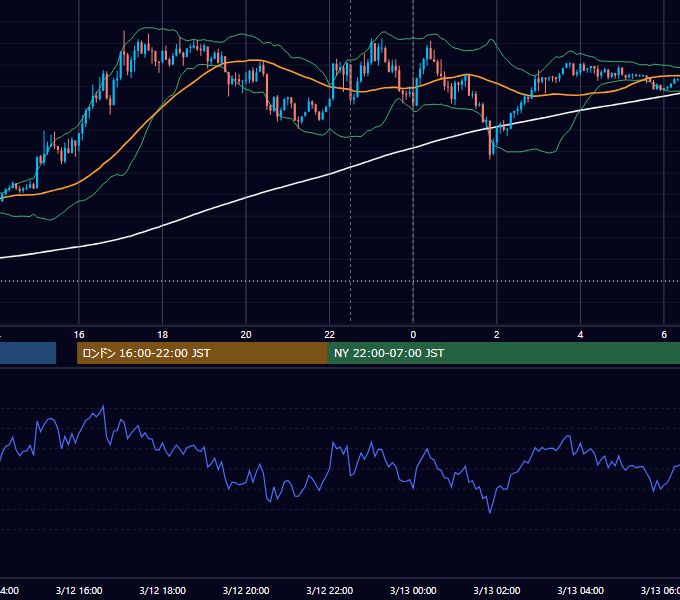Screen dimensions: 680x600
Task: Click the 0 hour label on price chart axis
Action: pos(413,335)
